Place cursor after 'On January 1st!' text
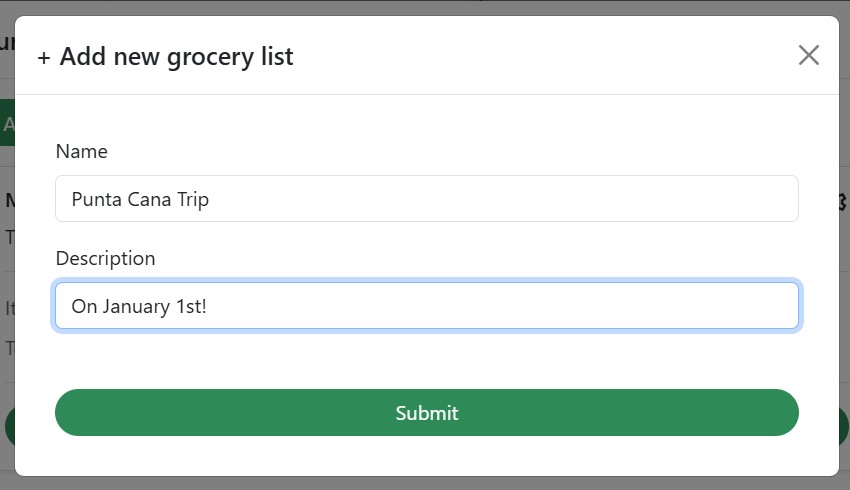The image size is (850, 490). 208,307
